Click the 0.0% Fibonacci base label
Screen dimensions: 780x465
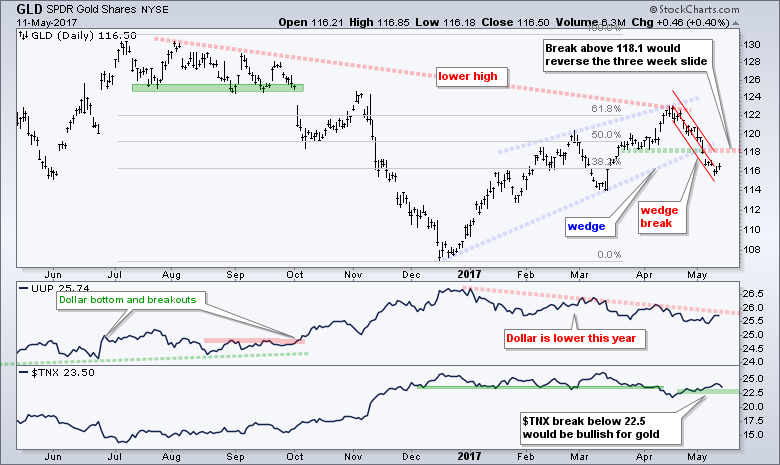coord(609,255)
